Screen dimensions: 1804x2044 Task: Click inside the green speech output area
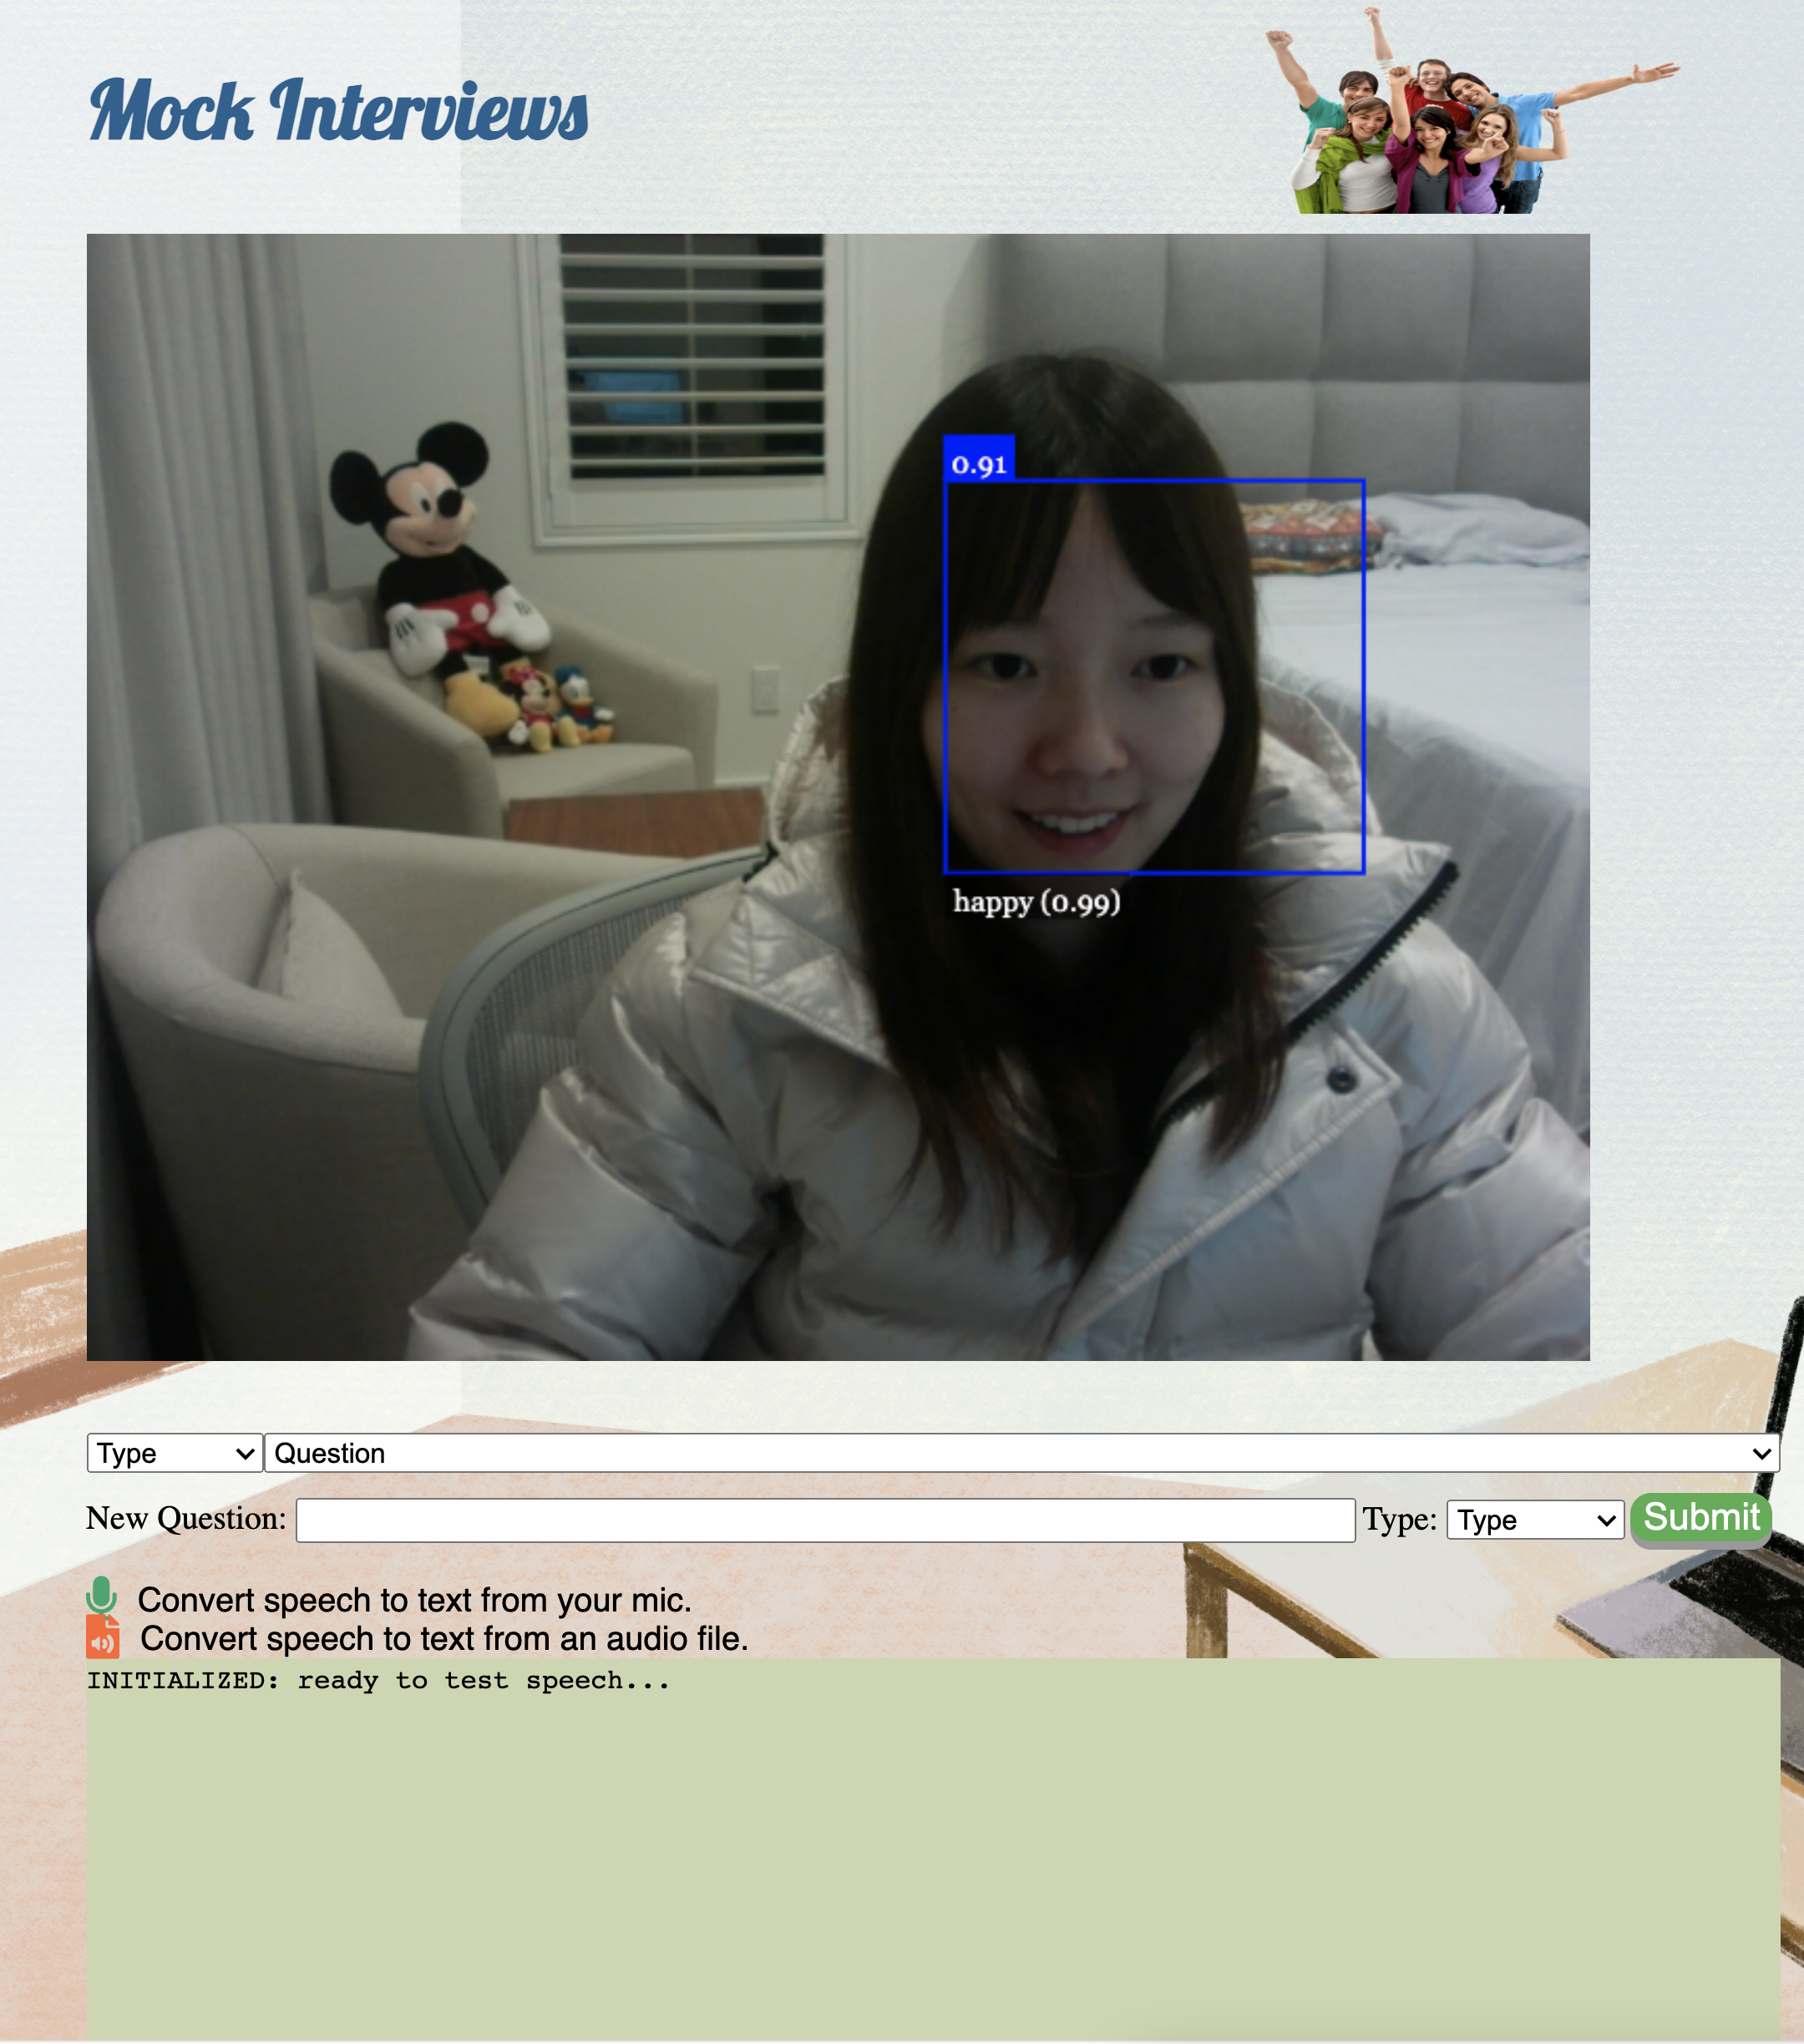click(x=932, y=1860)
